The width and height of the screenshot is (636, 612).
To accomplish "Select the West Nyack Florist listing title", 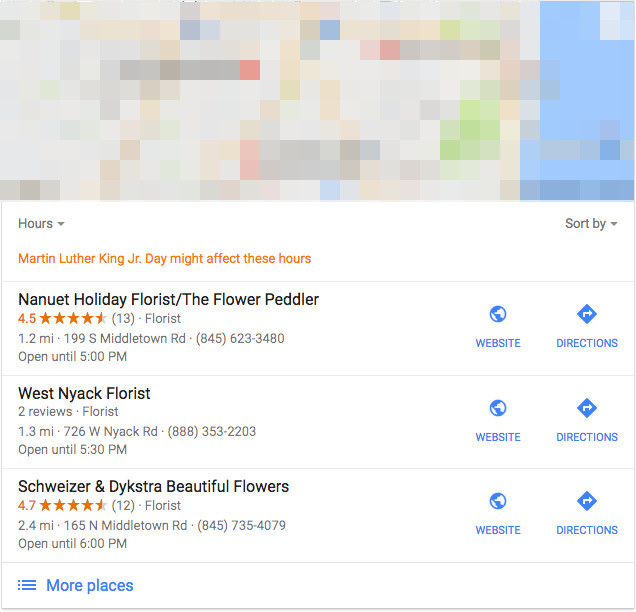I will click(x=84, y=393).
